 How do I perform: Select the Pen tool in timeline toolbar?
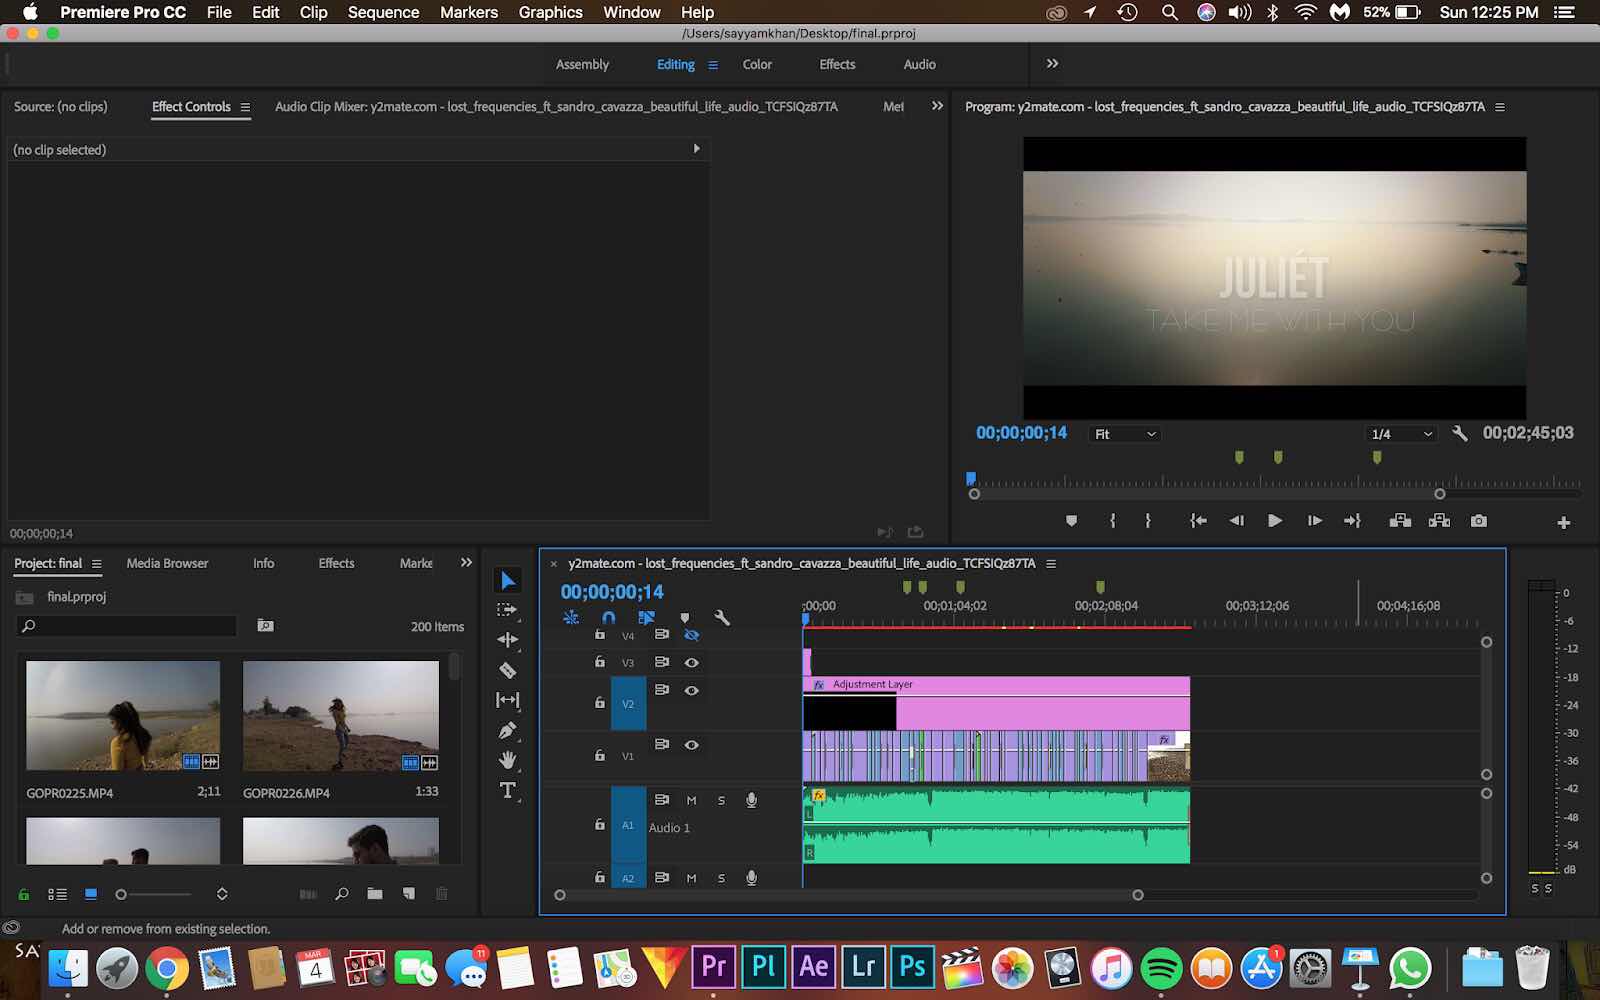(508, 730)
